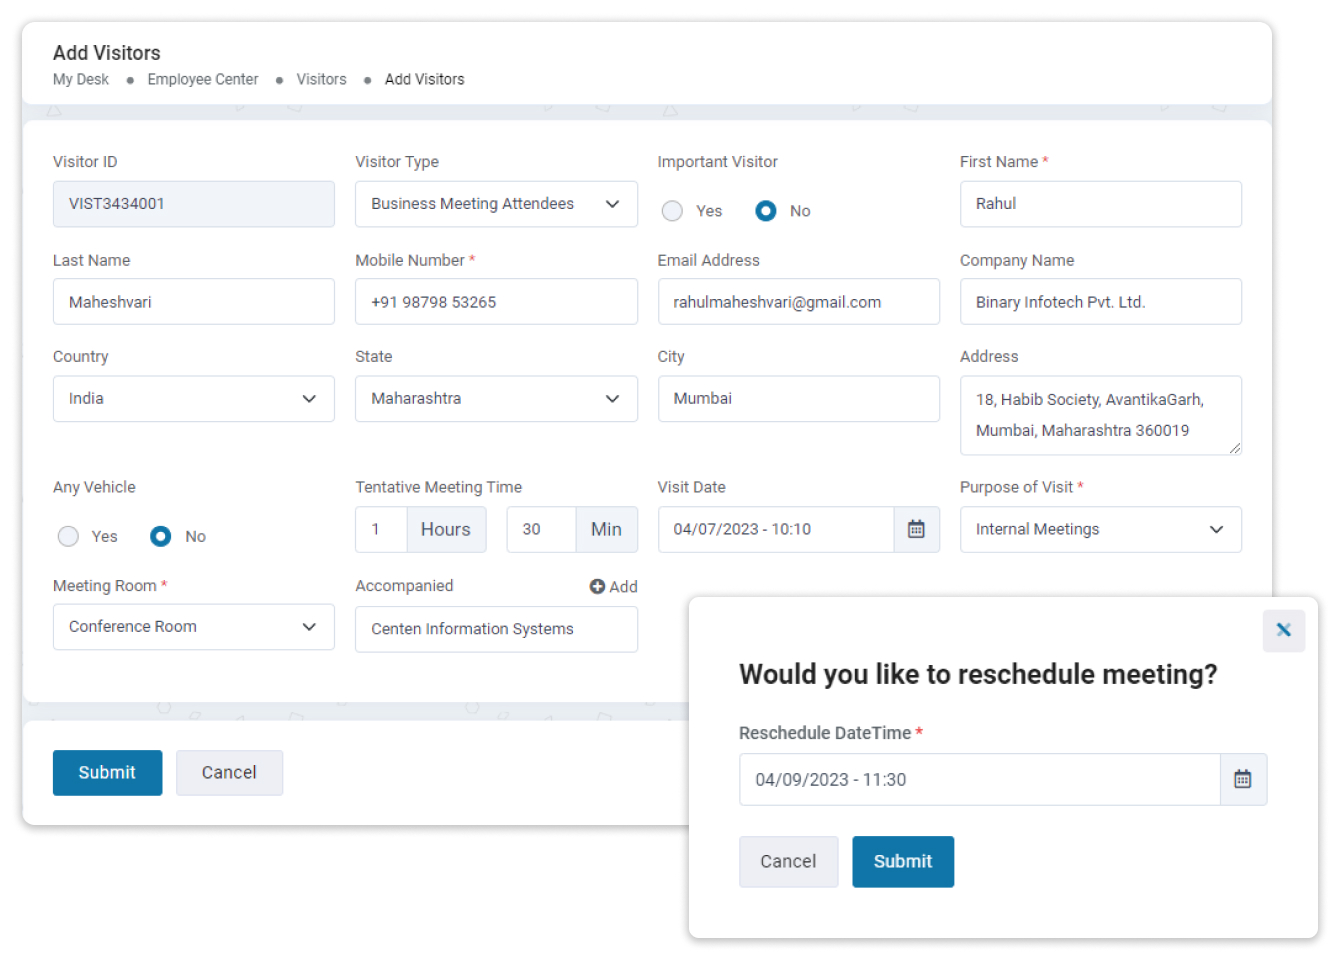Expand the Visitor Type dropdown

[x=496, y=204]
